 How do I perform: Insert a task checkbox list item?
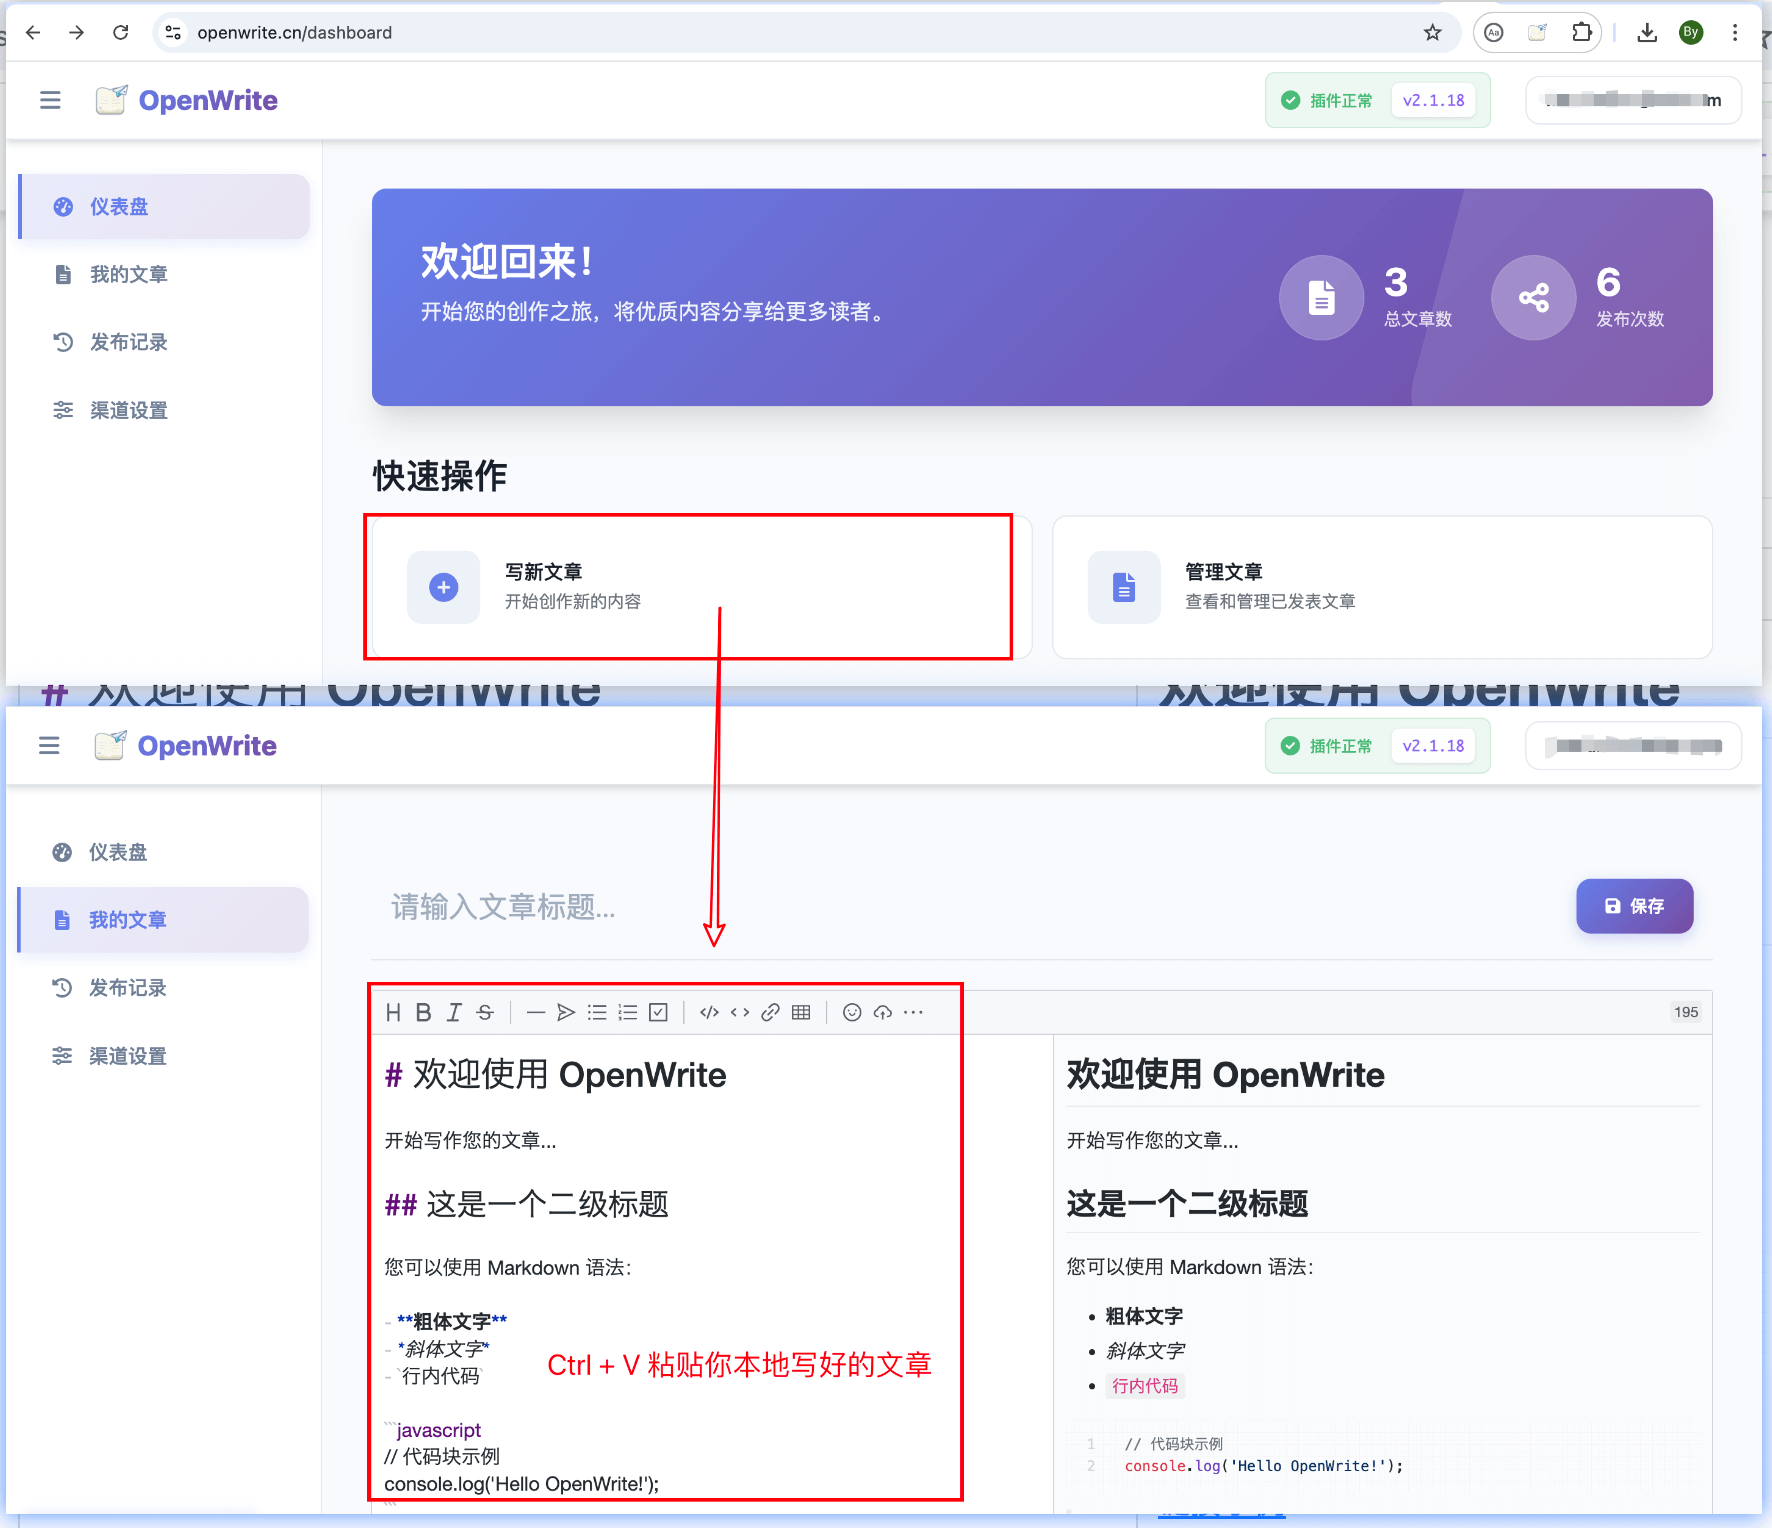point(658,1012)
